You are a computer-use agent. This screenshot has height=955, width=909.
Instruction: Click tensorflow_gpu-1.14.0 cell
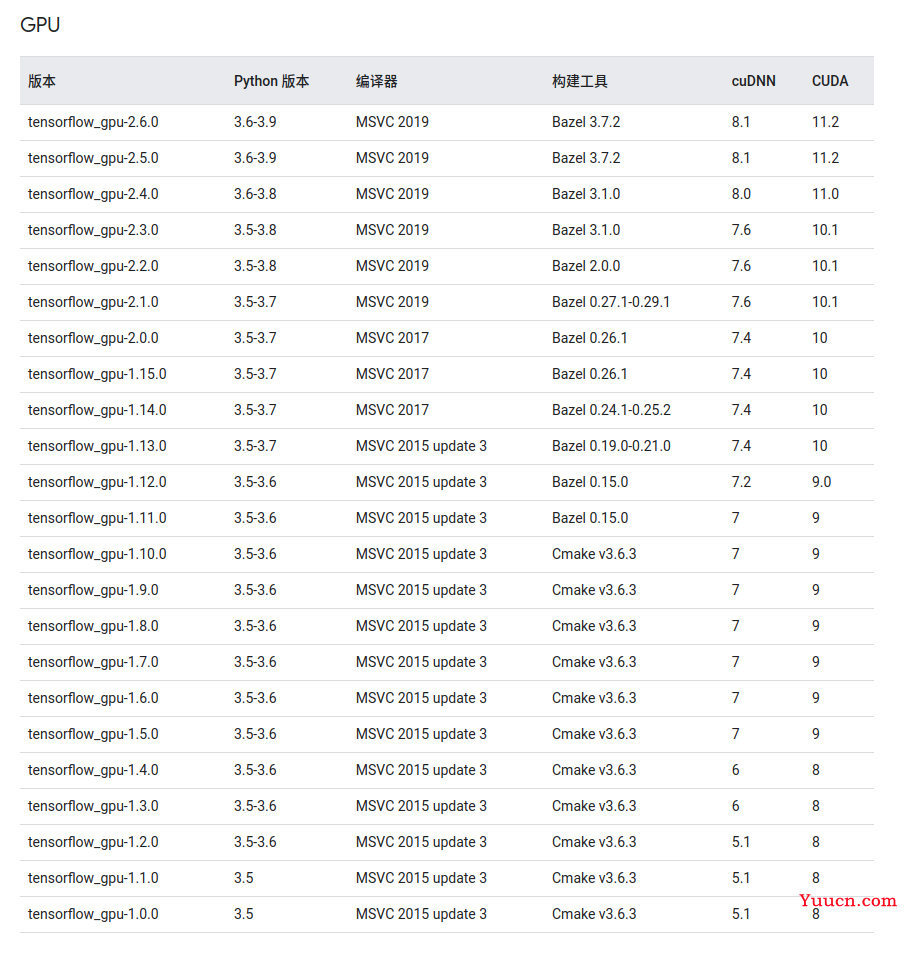pyautogui.click(x=97, y=410)
